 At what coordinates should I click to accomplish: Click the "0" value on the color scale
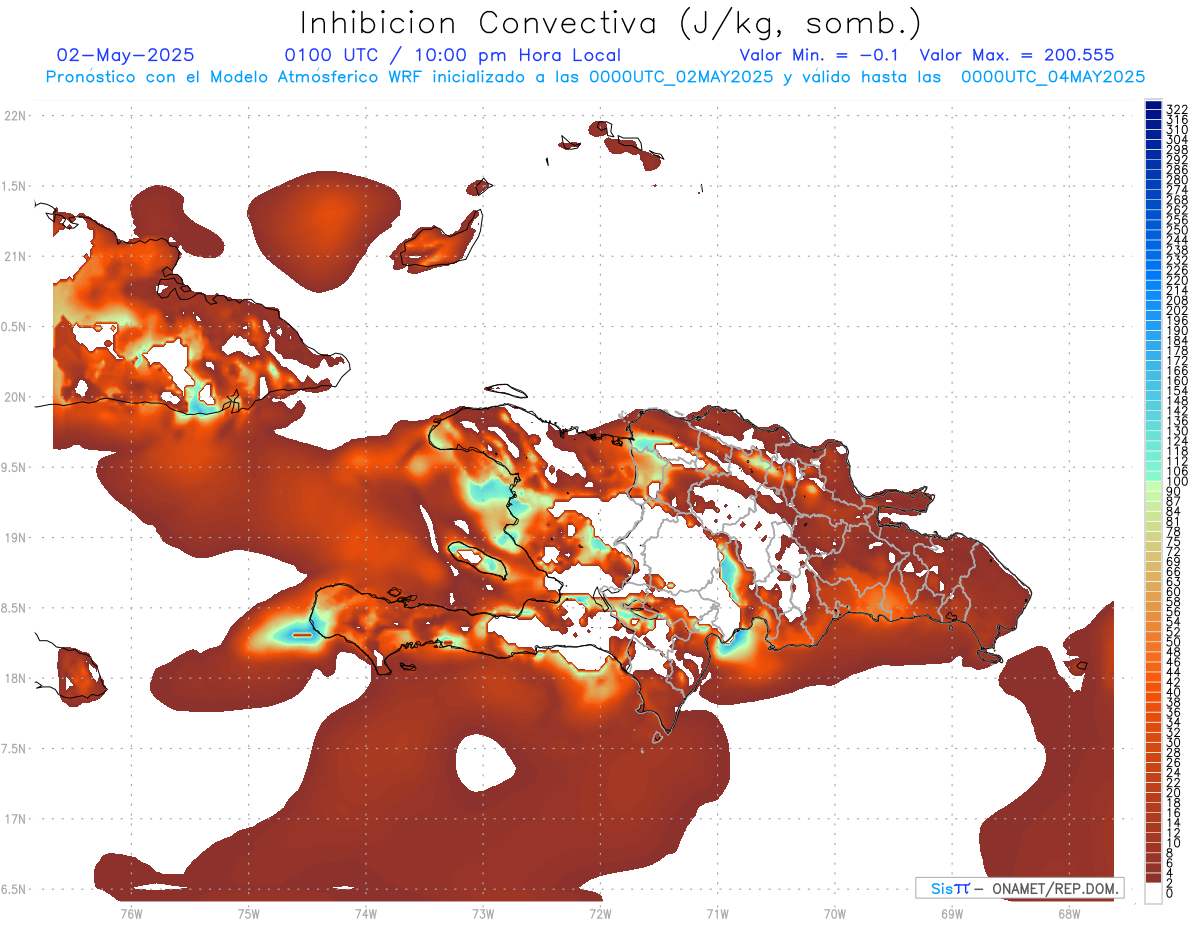click(x=1170, y=893)
